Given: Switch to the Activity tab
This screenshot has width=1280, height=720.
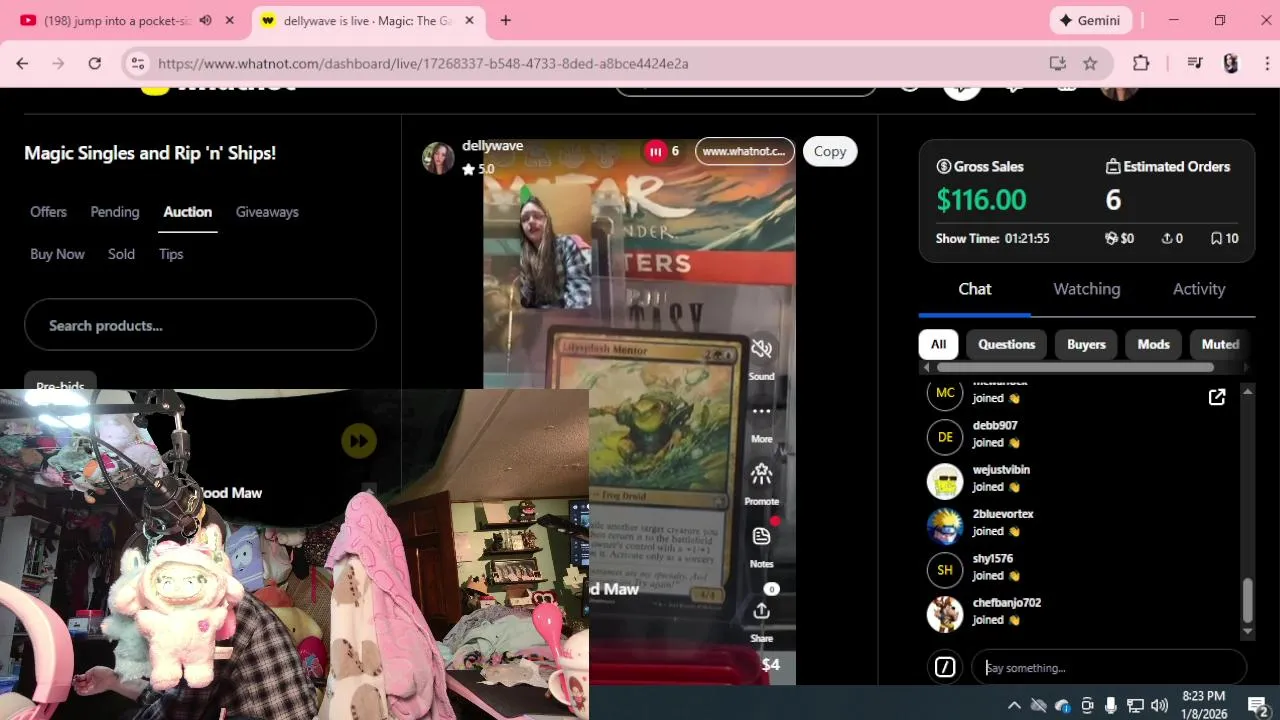Looking at the screenshot, I should 1199,289.
